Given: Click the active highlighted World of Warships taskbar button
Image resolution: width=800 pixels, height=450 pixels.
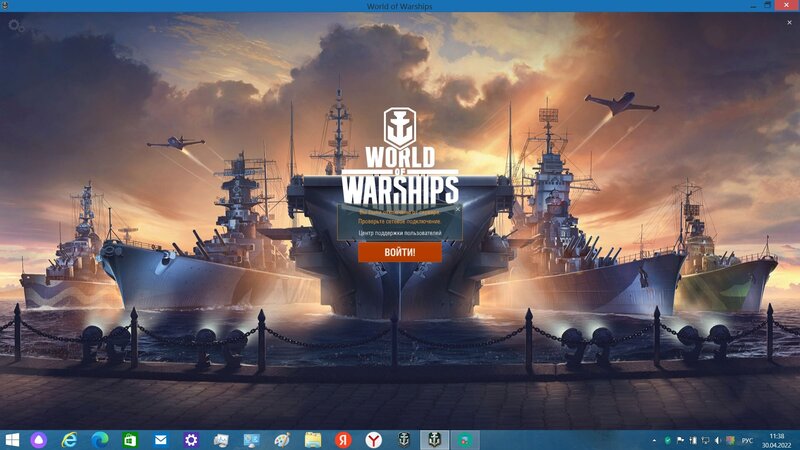Looking at the screenshot, I should click(435, 440).
